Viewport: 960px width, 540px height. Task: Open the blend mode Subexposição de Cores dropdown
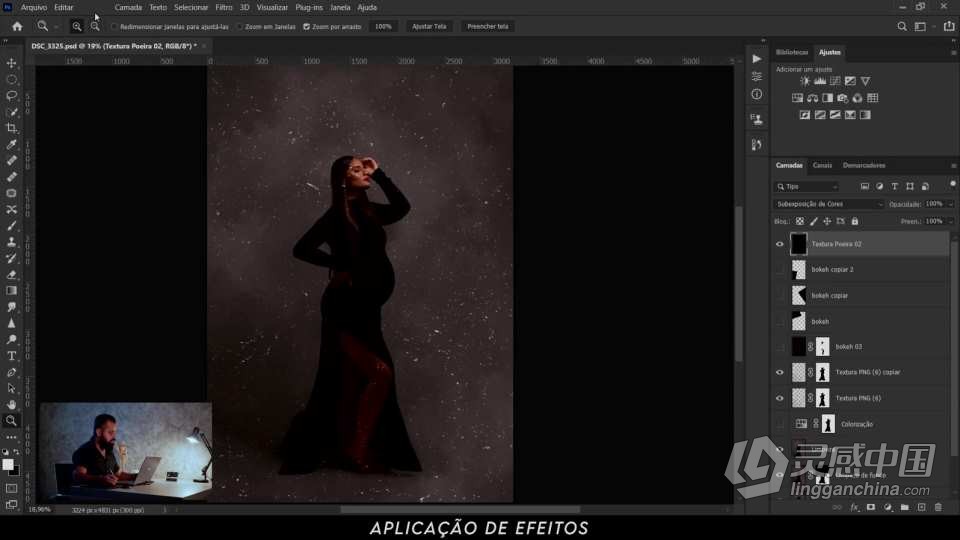(829, 204)
